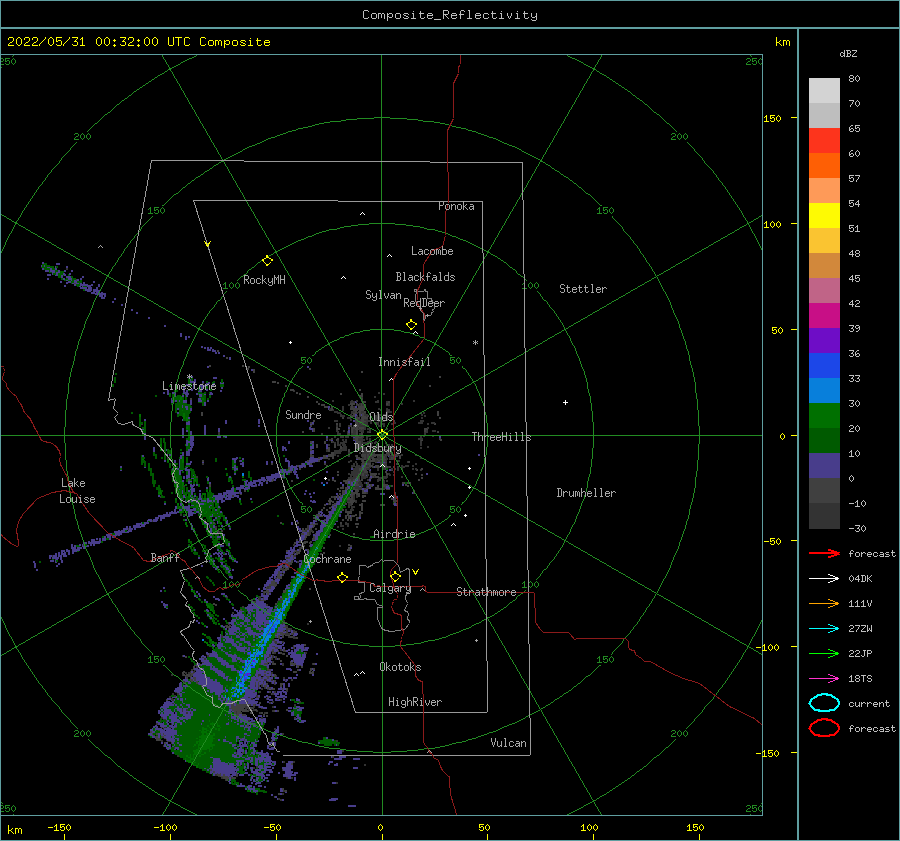Click the -150 tick on bottom axis
Viewport: 900px width, 841px height.
pyautogui.click(x=60, y=827)
